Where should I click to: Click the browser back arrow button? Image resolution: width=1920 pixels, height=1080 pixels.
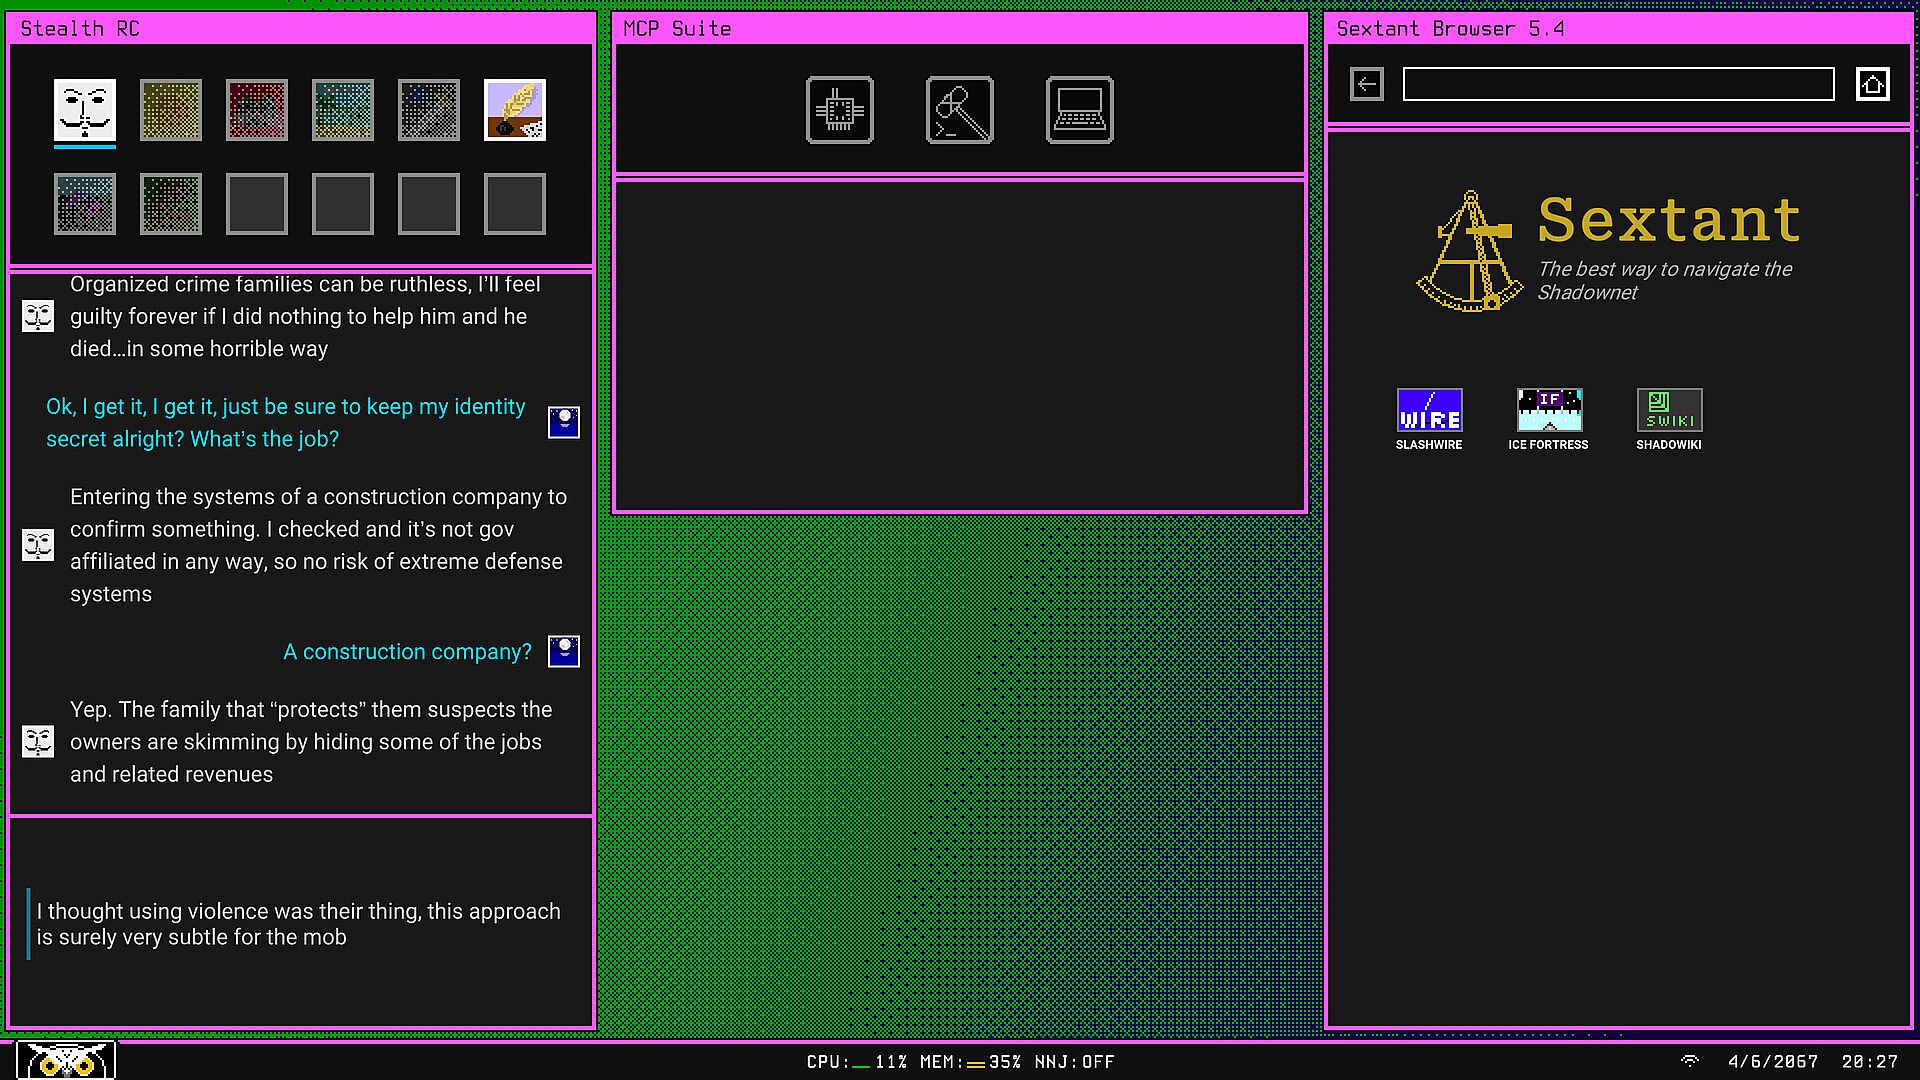pos(1367,84)
